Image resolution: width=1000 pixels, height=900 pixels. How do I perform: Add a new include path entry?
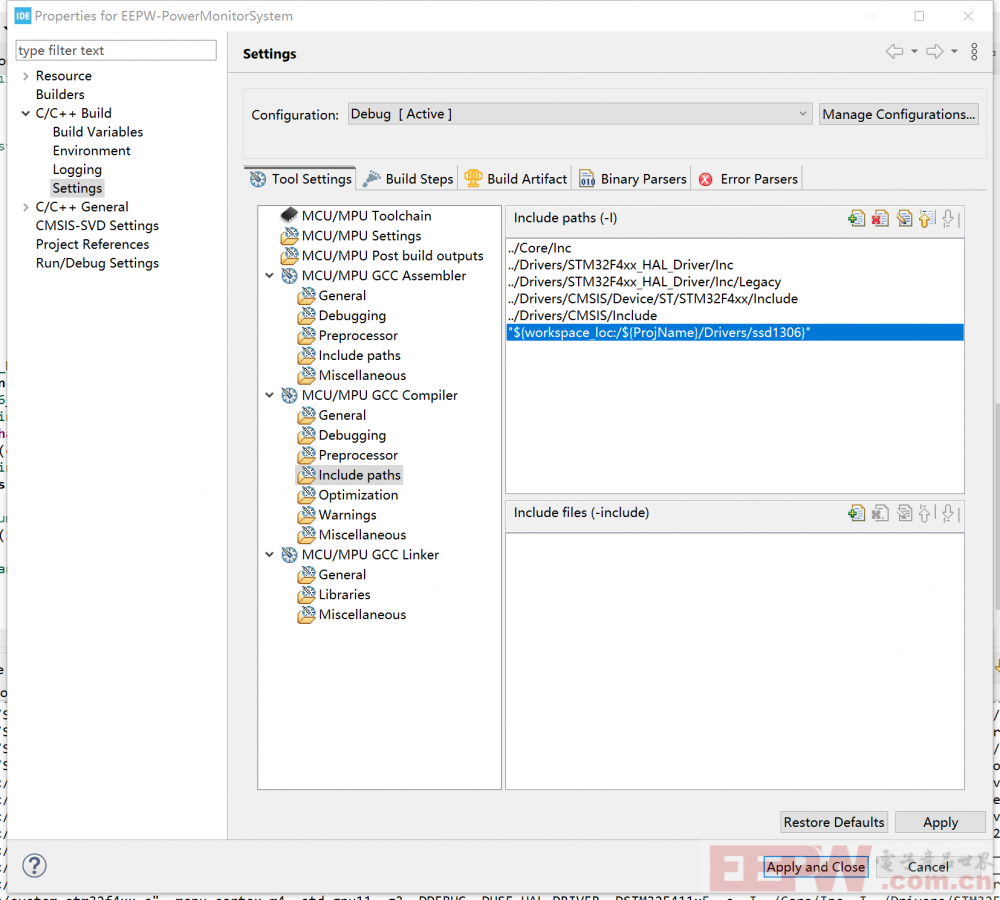(x=857, y=218)
